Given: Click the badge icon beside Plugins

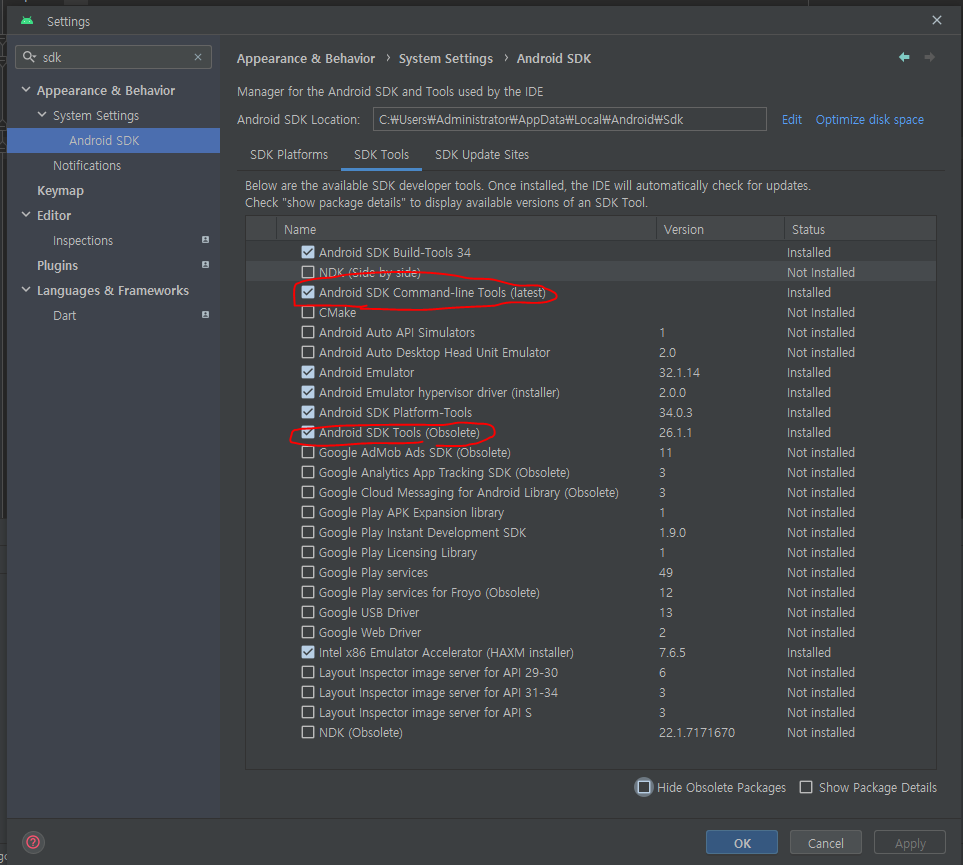Looking at the screenshot, I should point(206,265).
